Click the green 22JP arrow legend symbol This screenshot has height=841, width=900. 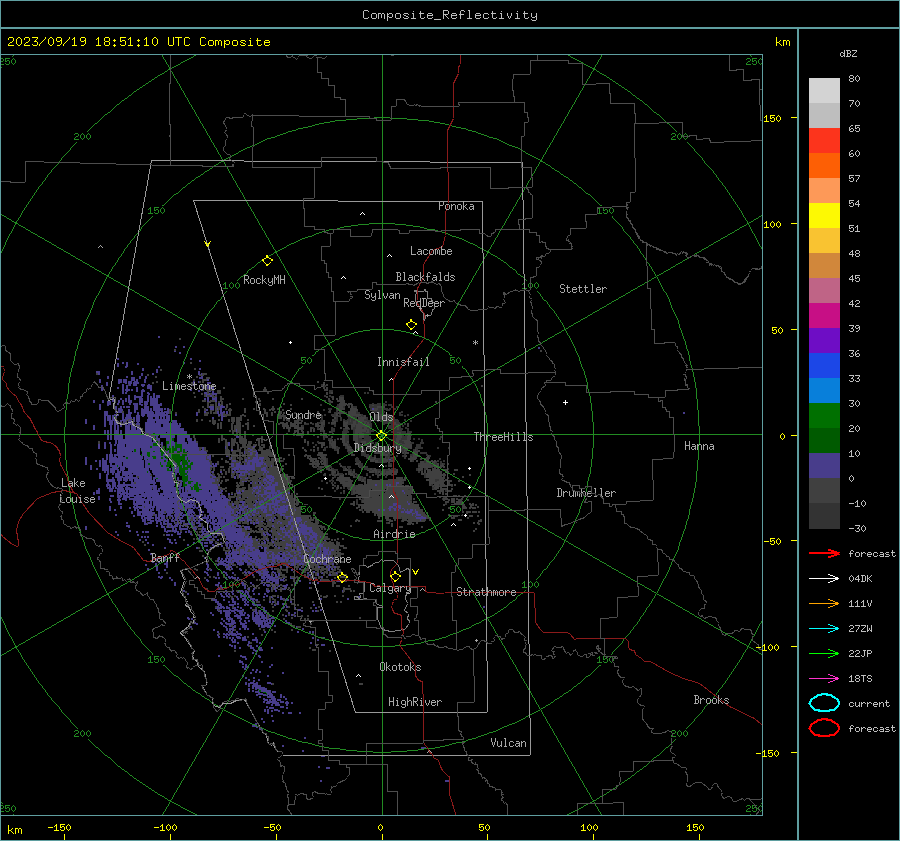pos(824,653)
